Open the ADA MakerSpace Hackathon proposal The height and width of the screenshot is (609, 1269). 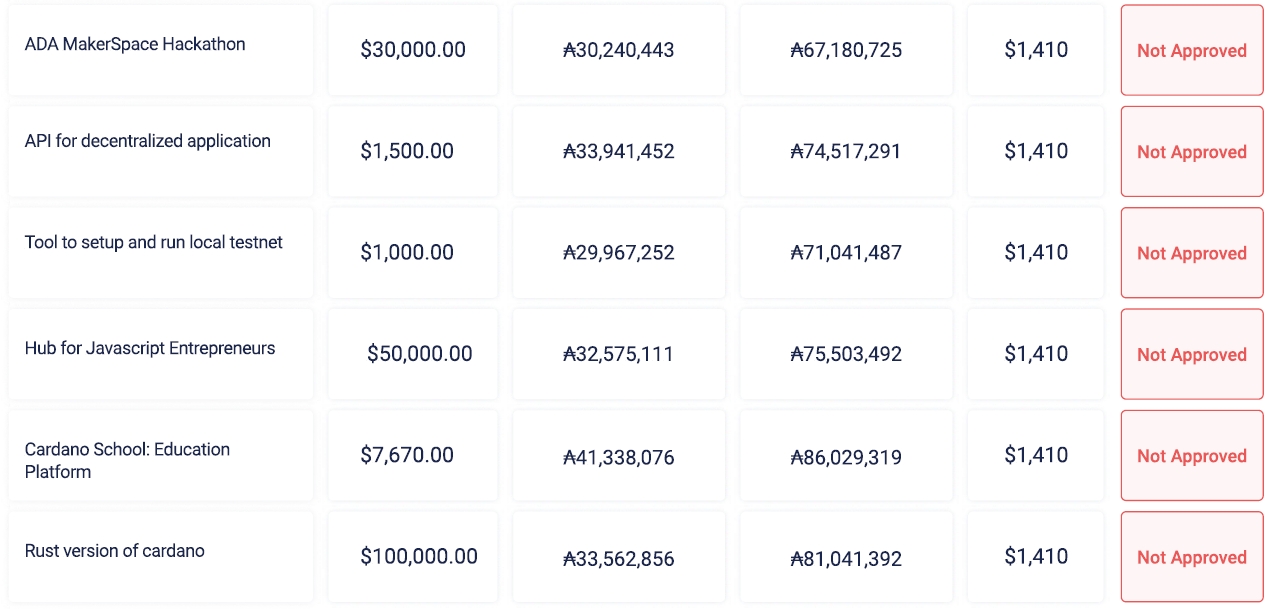point(135,44)
